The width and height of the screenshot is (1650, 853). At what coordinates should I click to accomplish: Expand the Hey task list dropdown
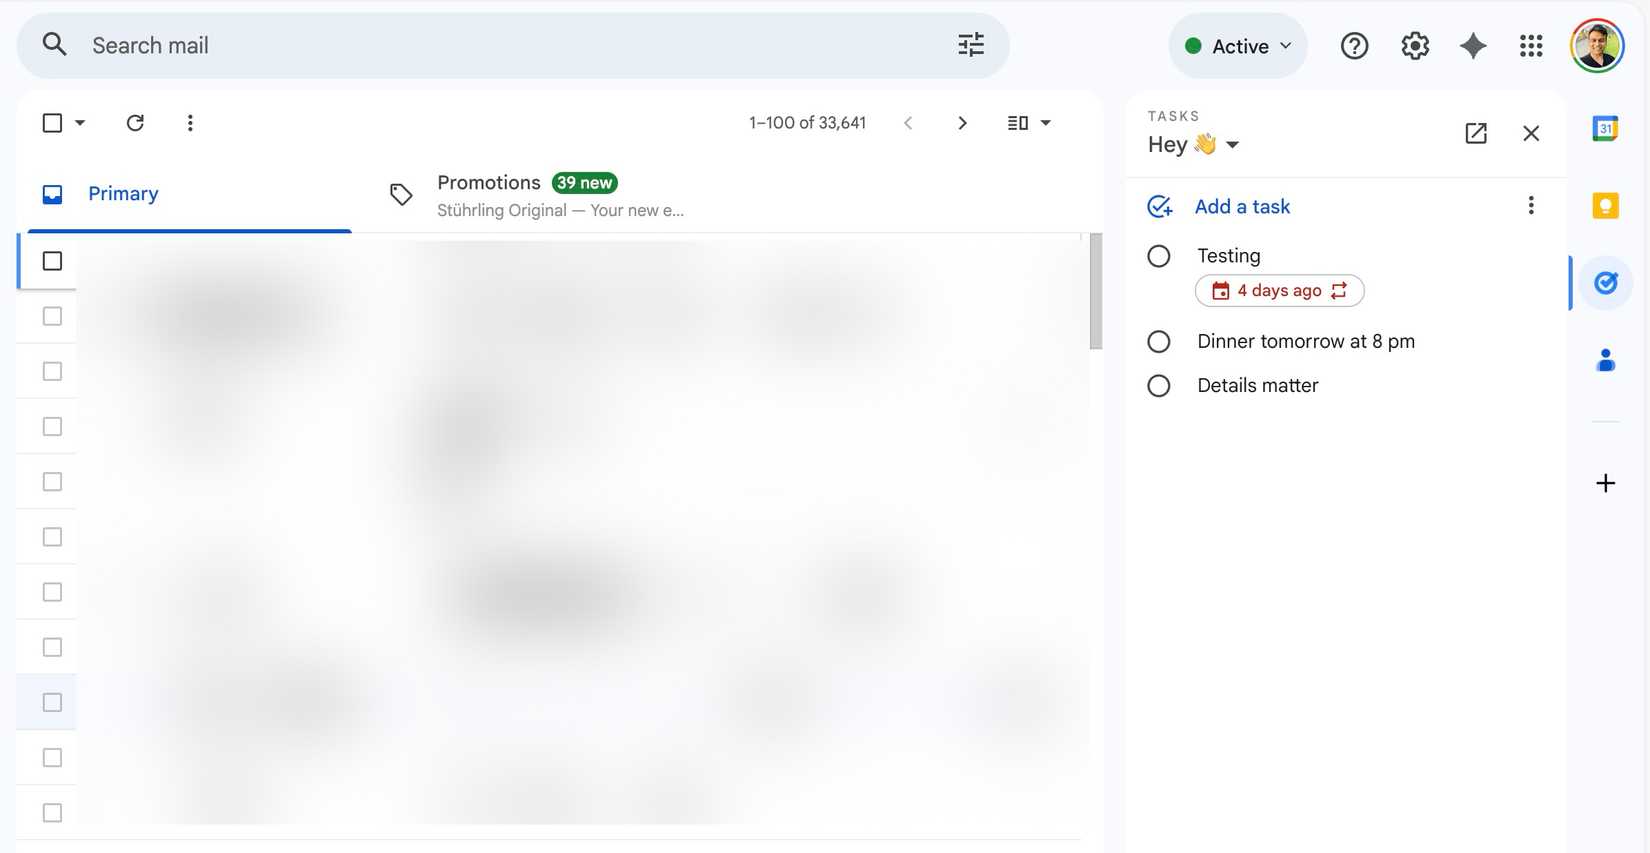pyautogui.click(x=1233, y=145)
